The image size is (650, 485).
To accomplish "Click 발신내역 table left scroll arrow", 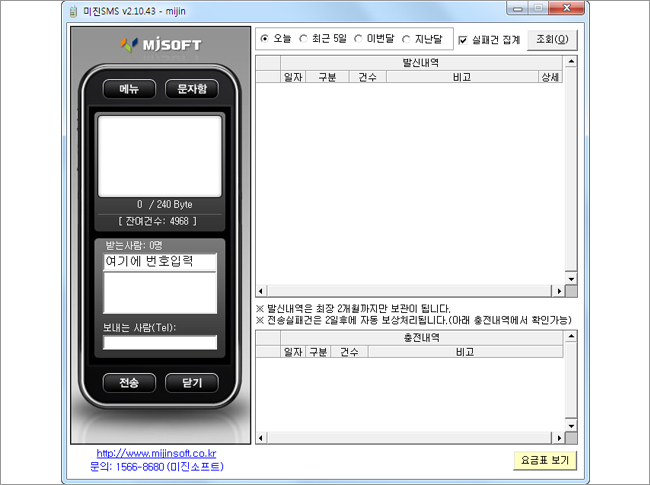I will click(261, 291).
